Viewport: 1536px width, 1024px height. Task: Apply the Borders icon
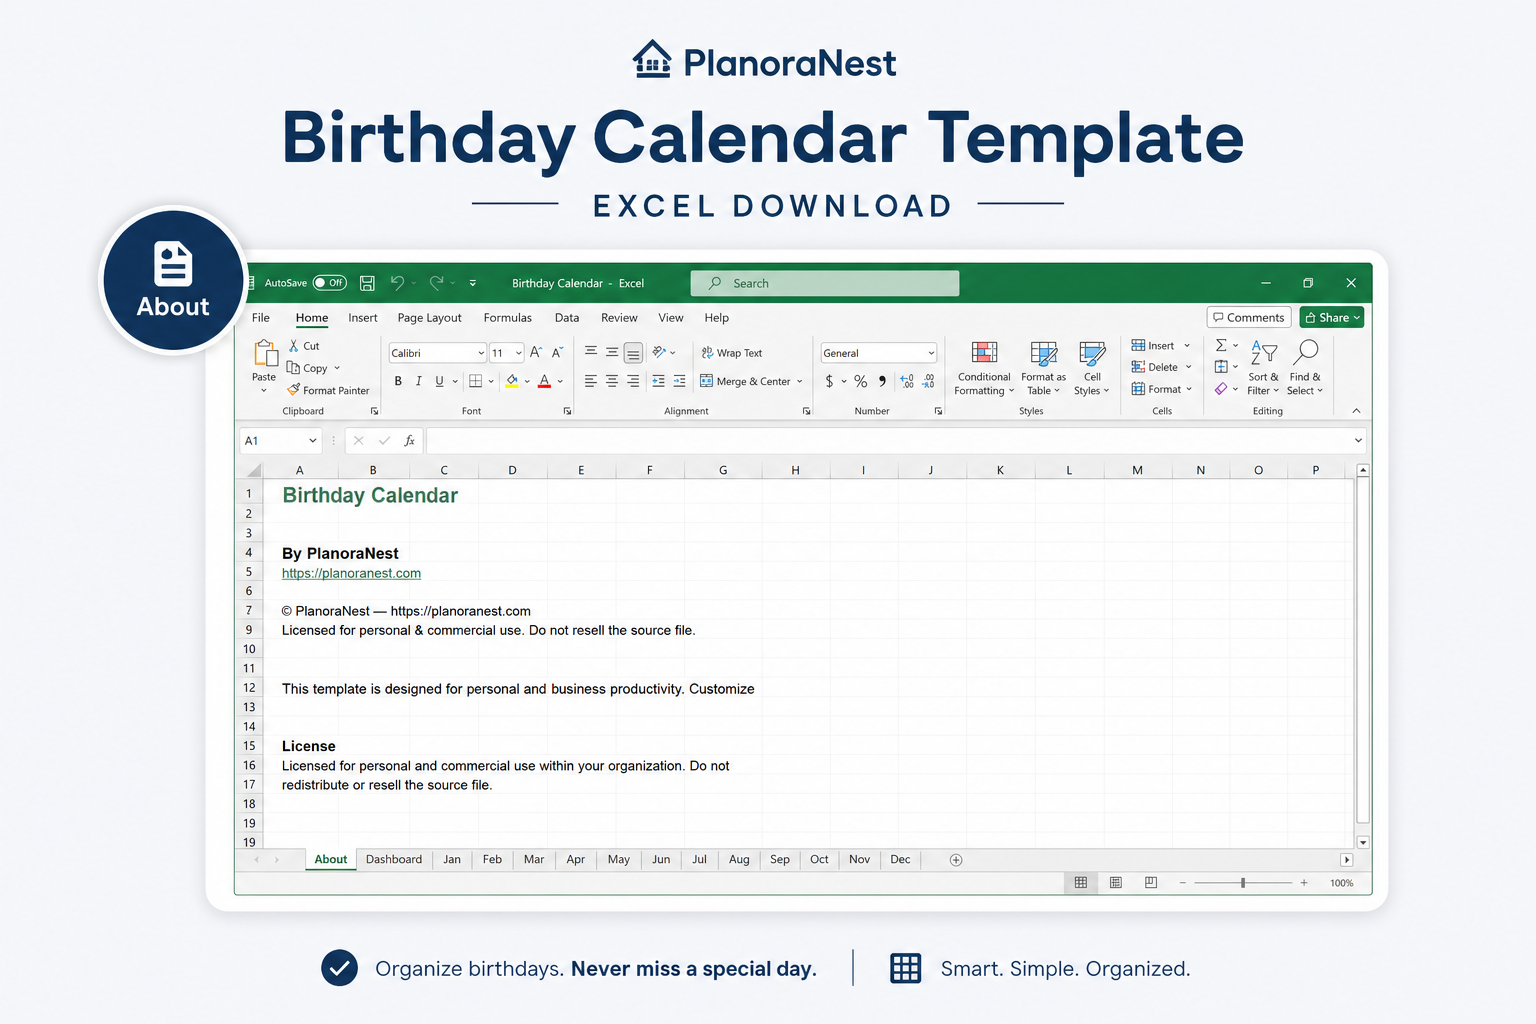[476, 381]
